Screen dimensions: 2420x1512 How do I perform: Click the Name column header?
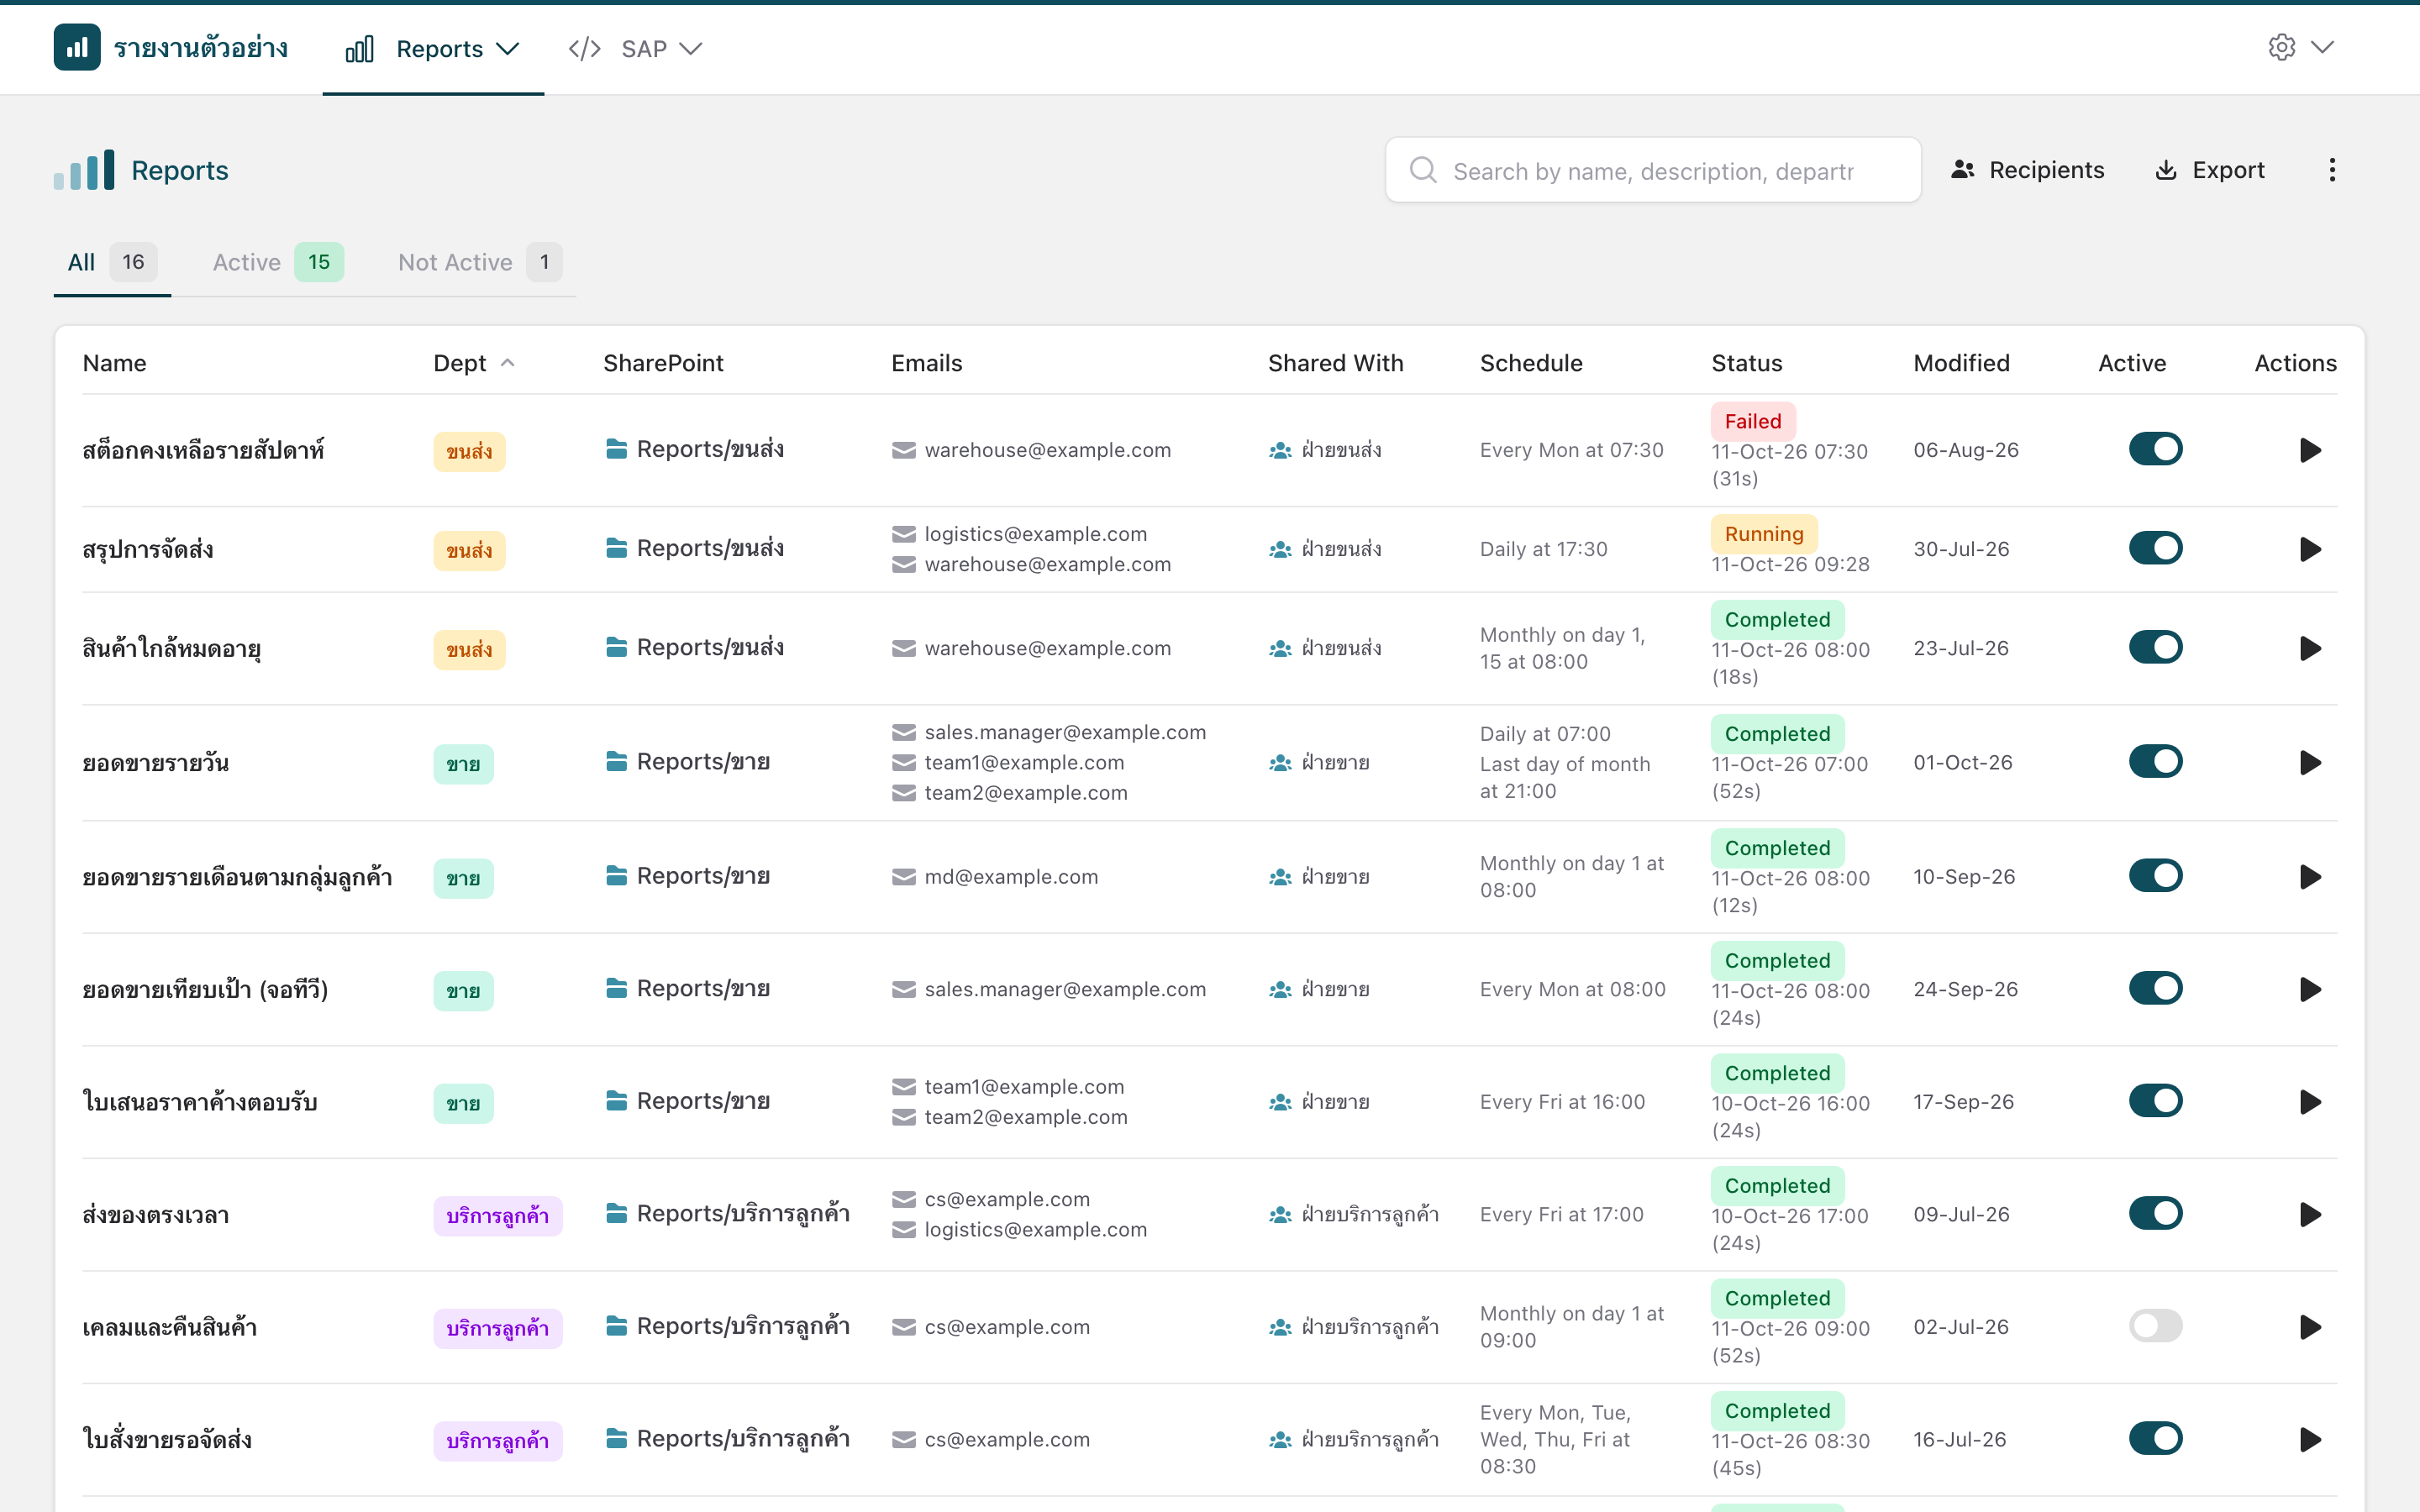114,363
